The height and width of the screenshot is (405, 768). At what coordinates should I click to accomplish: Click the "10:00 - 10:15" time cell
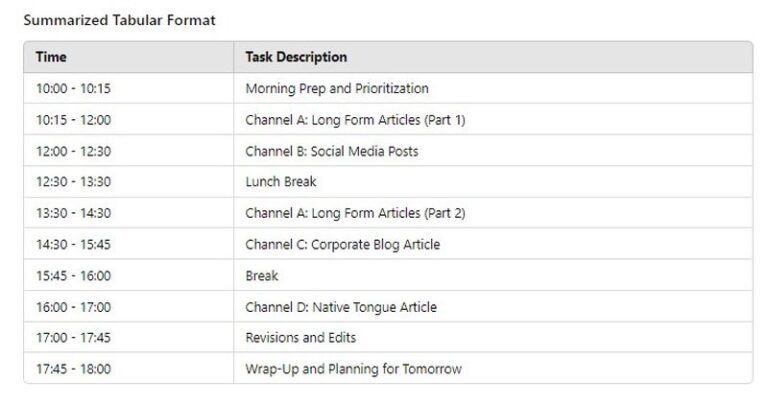pos(73,88)
